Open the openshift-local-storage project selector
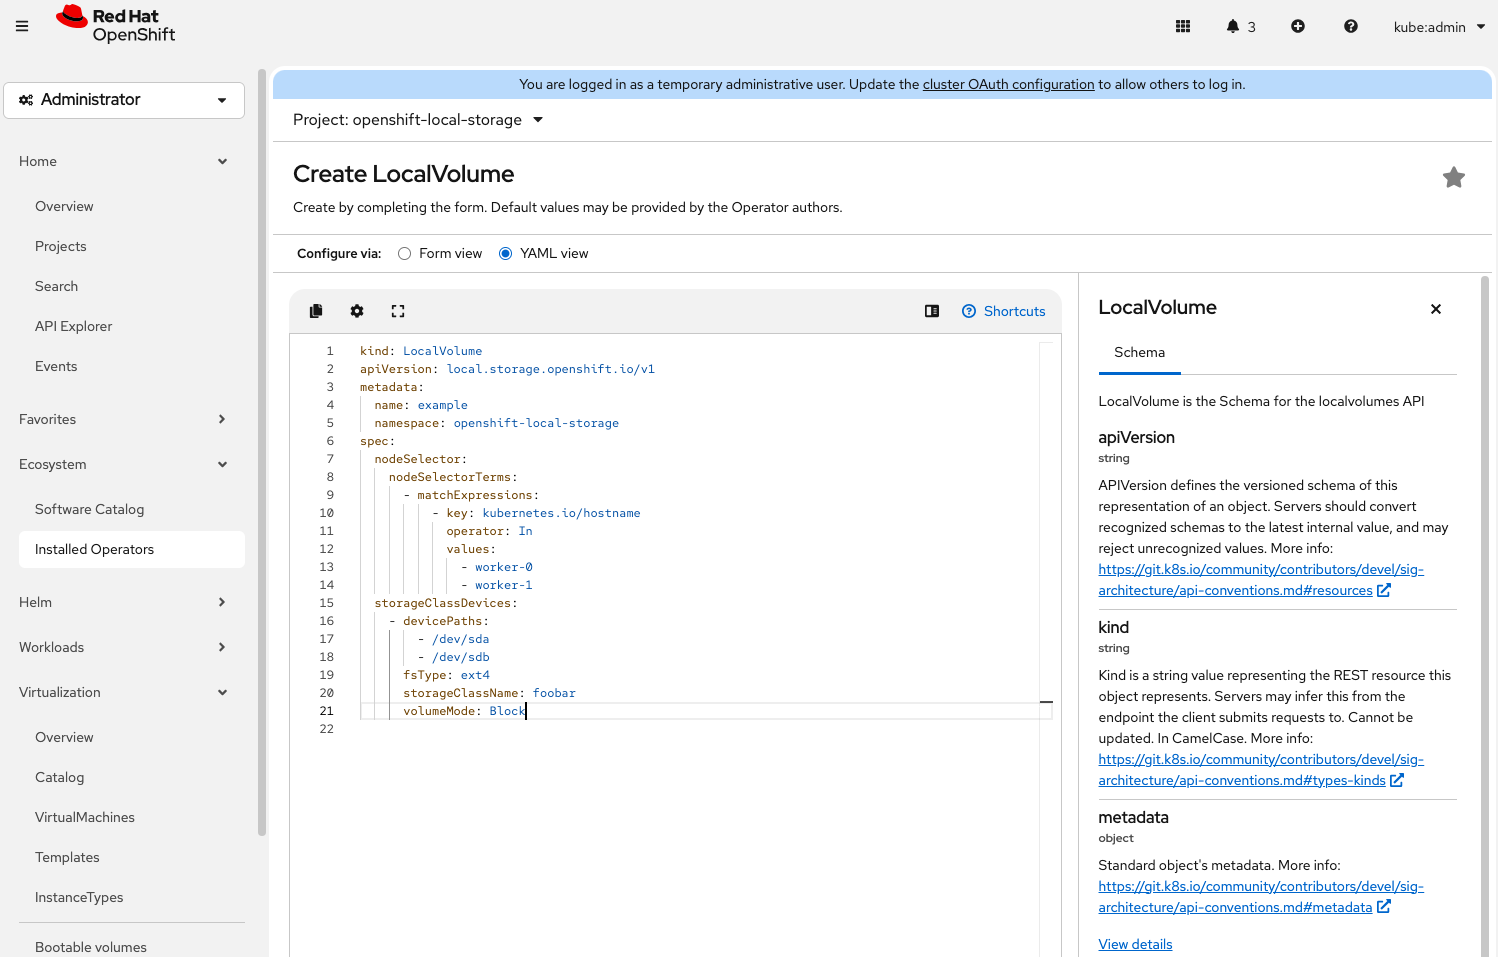Viewport: 1498px width, 957px height. click(x=417, y=119)
